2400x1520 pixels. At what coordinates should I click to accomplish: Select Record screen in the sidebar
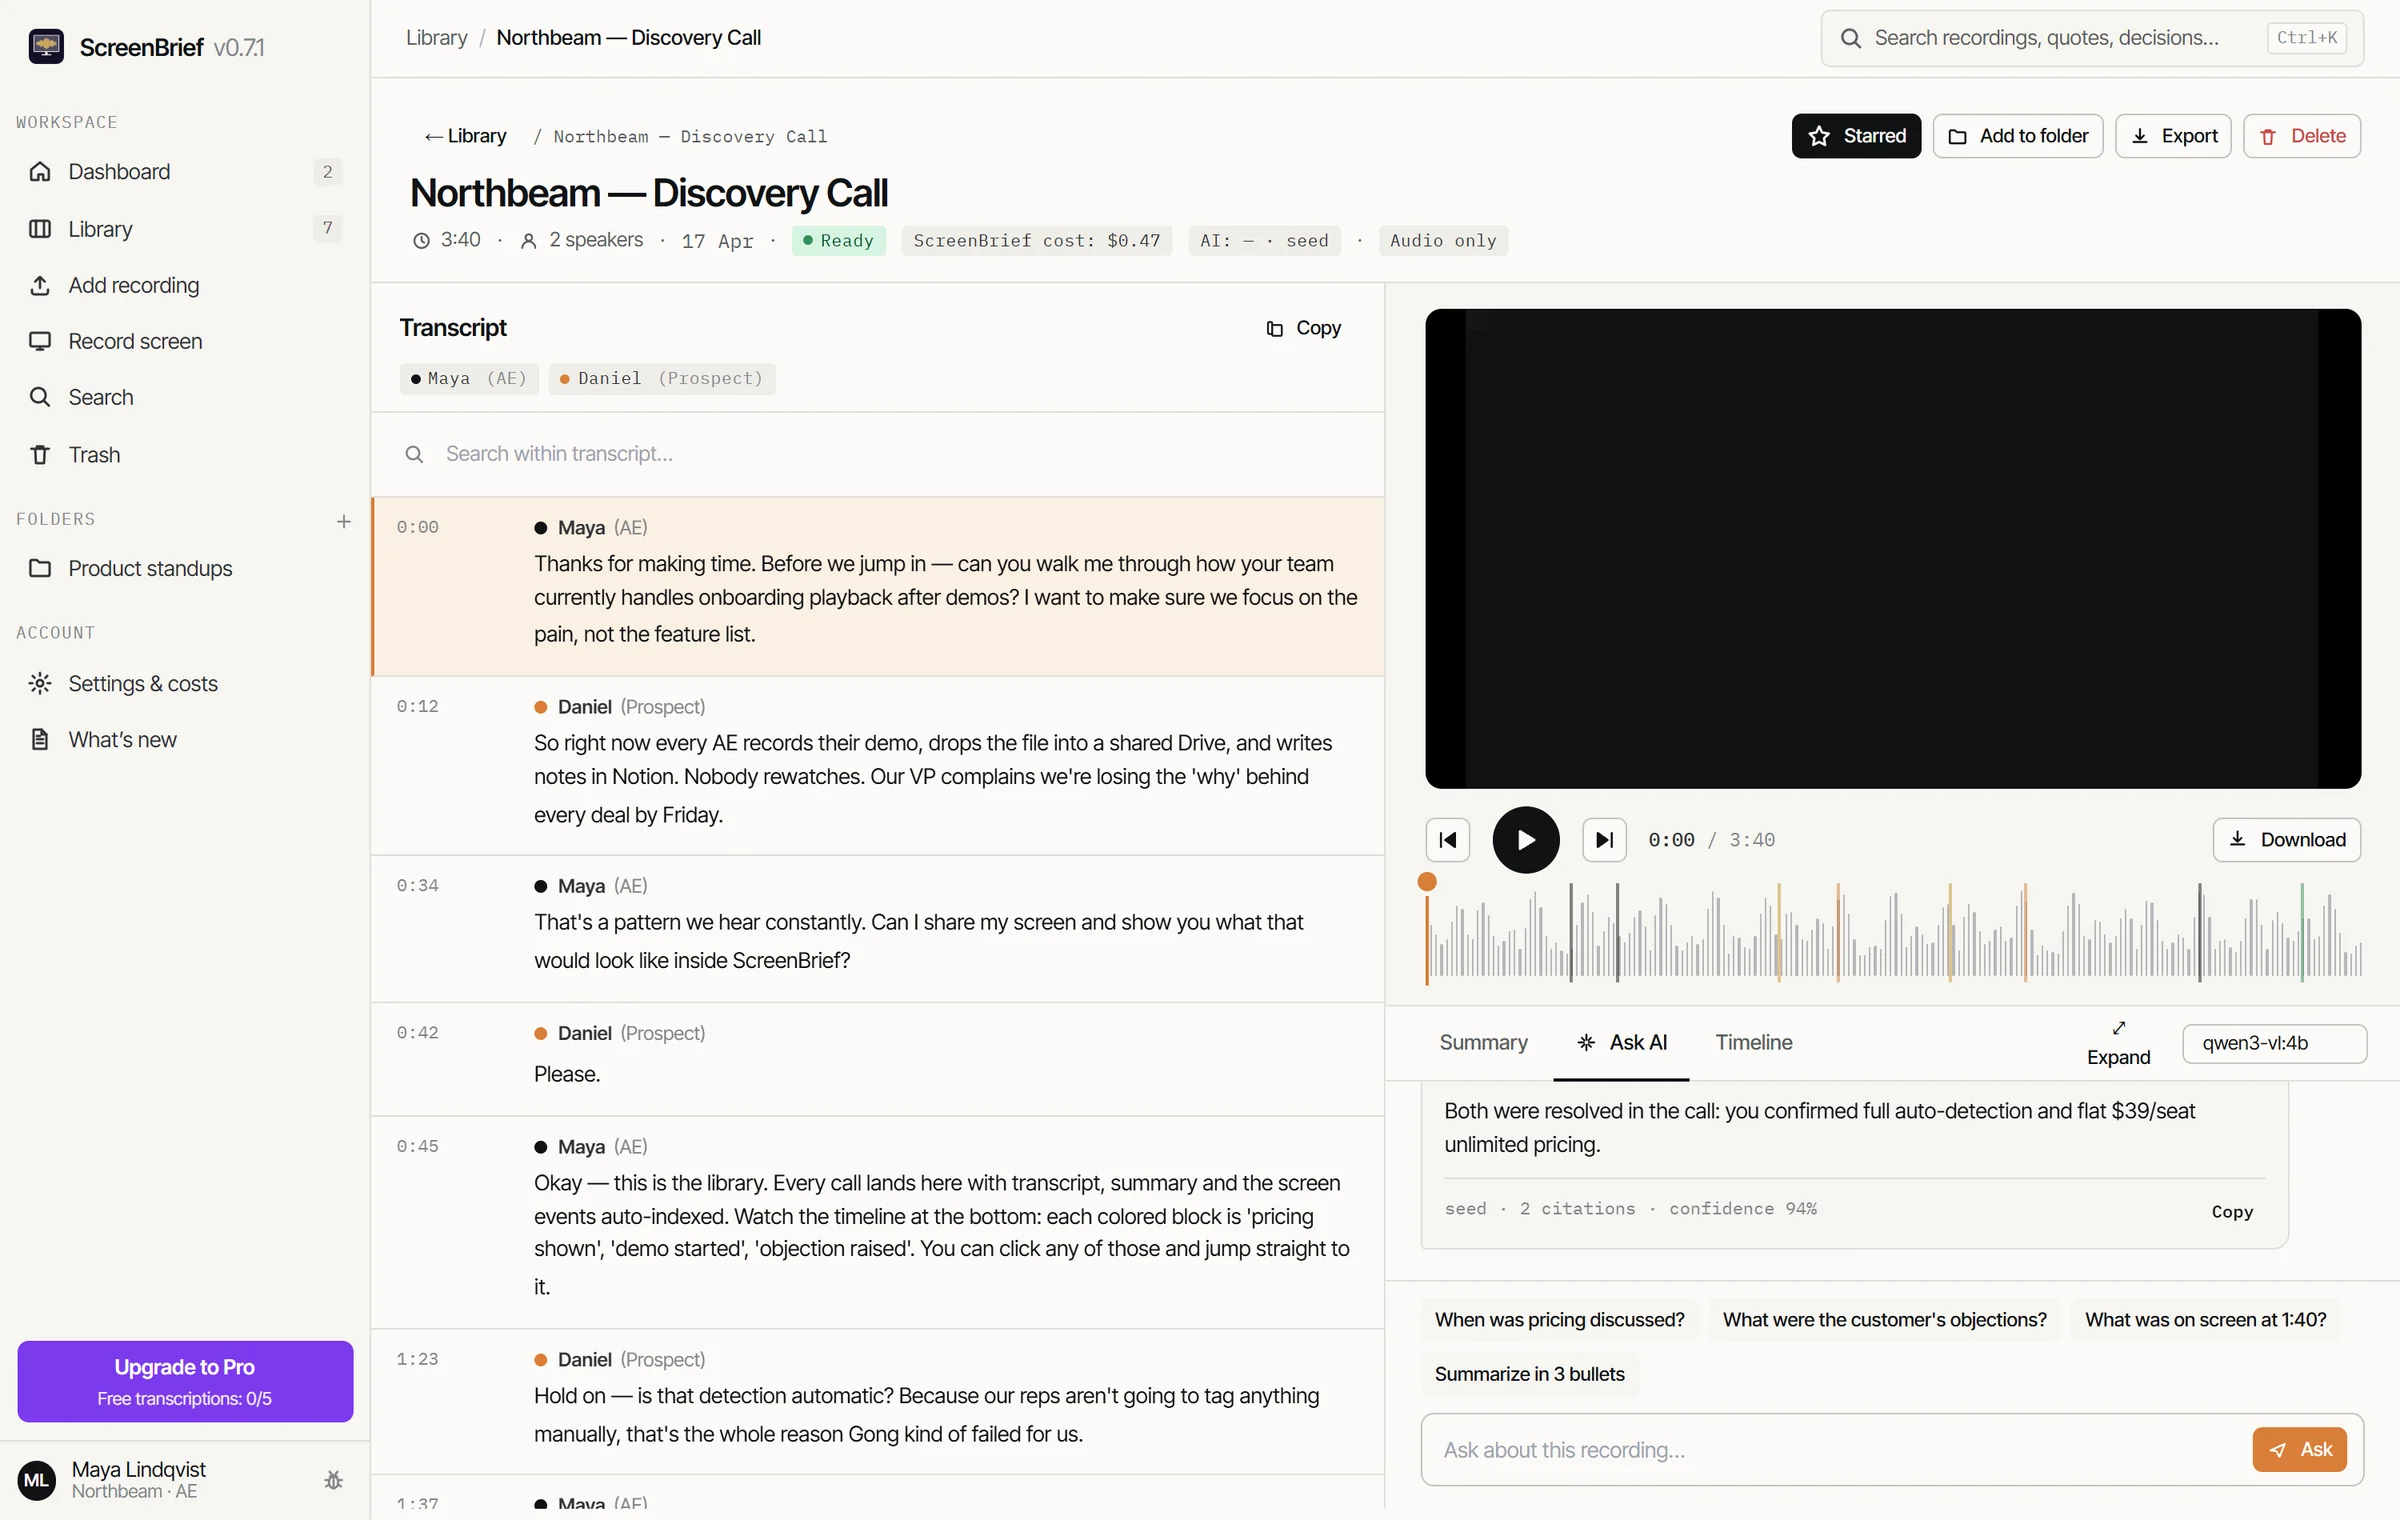(185, 341)
